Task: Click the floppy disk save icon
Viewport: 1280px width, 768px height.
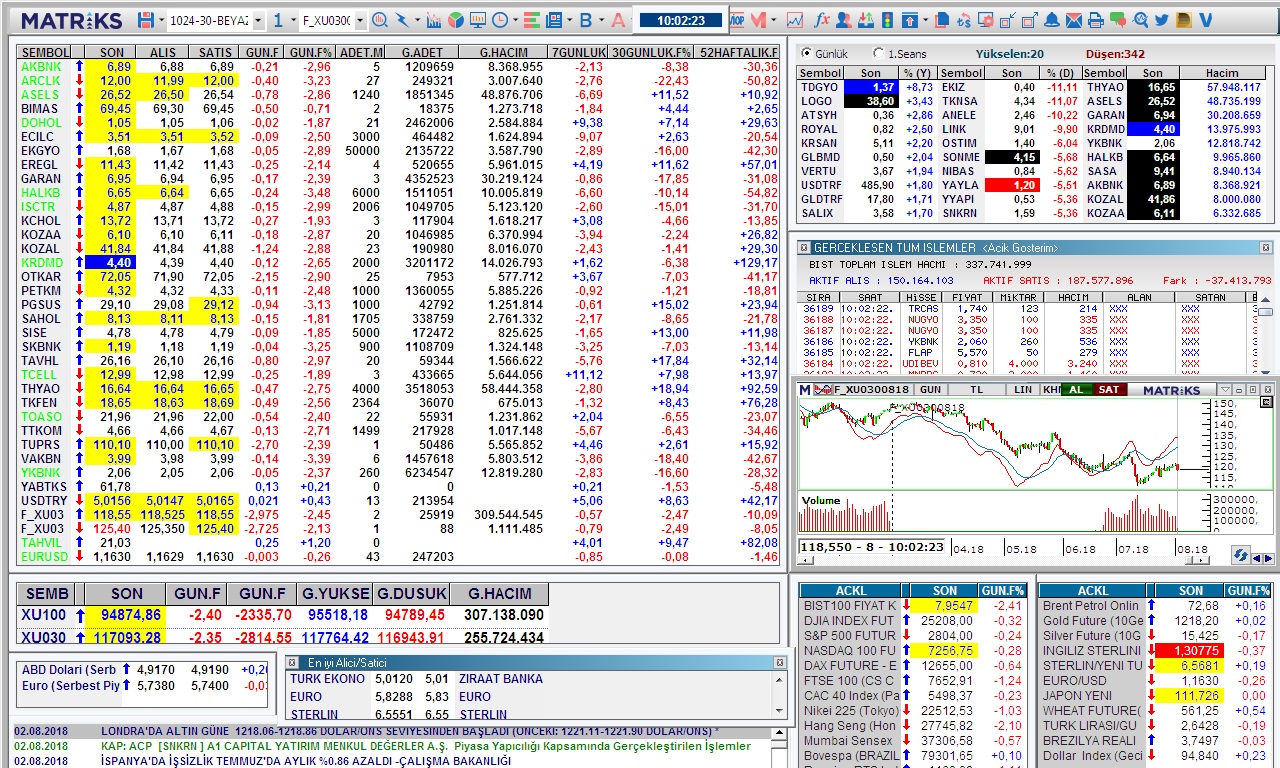Action: [146, 20]
